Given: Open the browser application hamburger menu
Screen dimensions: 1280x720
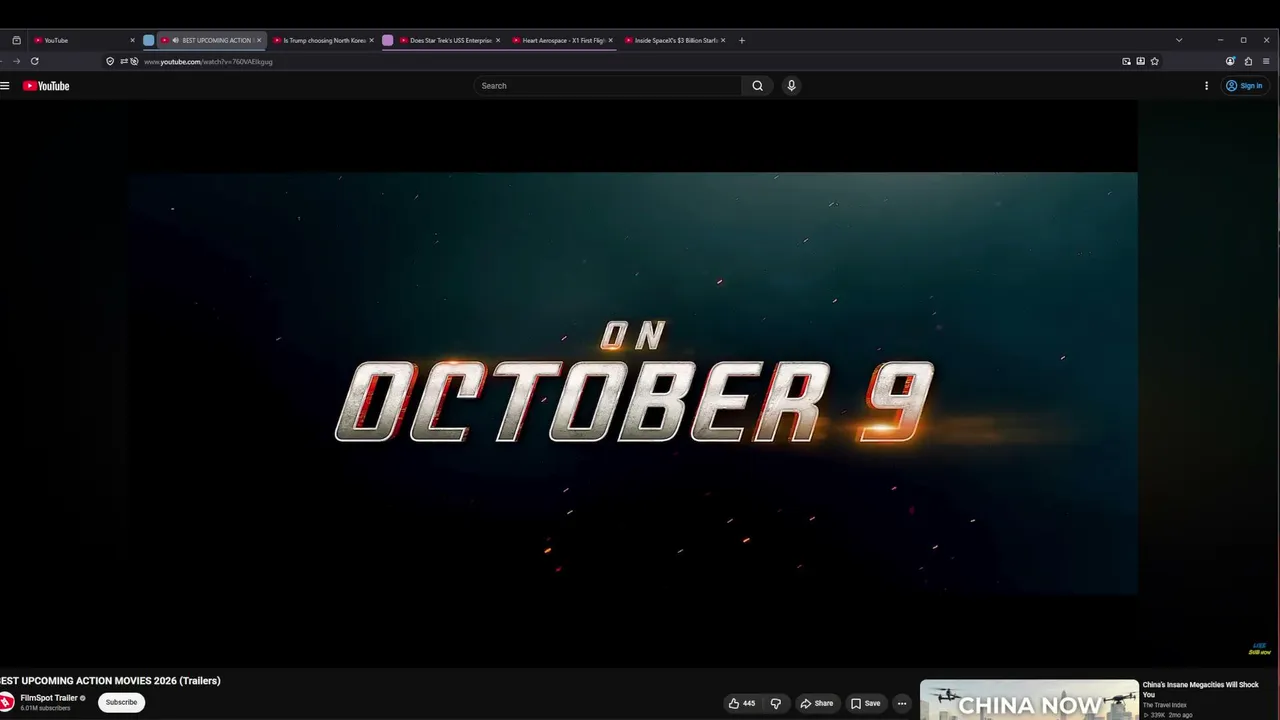Looking at the screenshot, I should pyautogui.click(x=1266, y=61).
